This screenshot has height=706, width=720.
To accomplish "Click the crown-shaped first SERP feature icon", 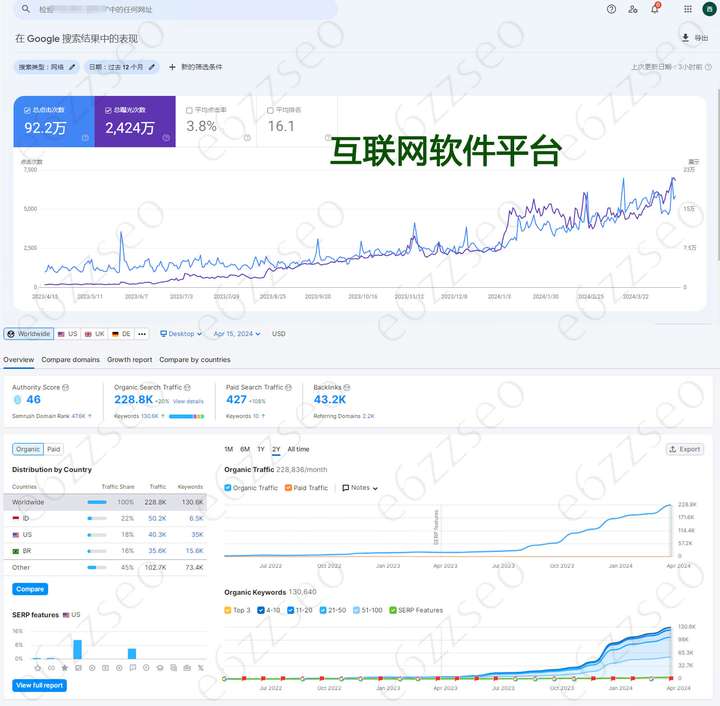I will coord(38,668).
